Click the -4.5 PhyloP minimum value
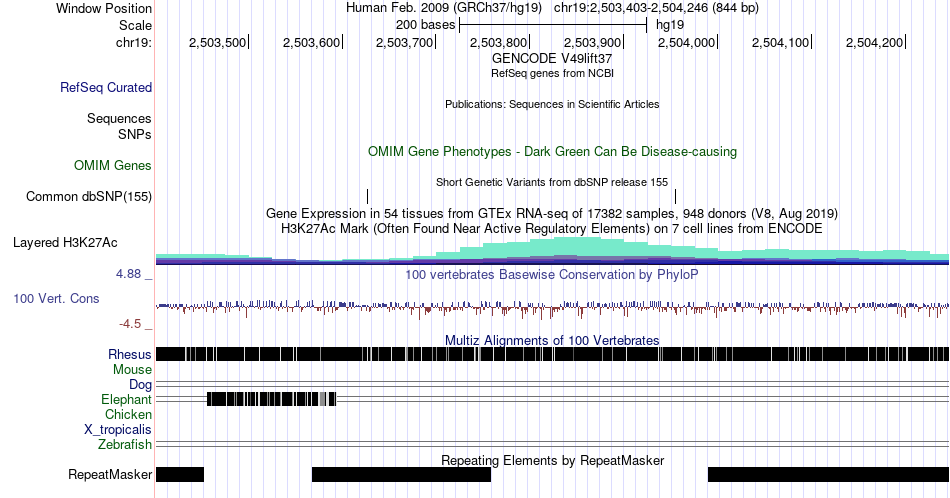 pyautogui.click(x=130, y=324)
